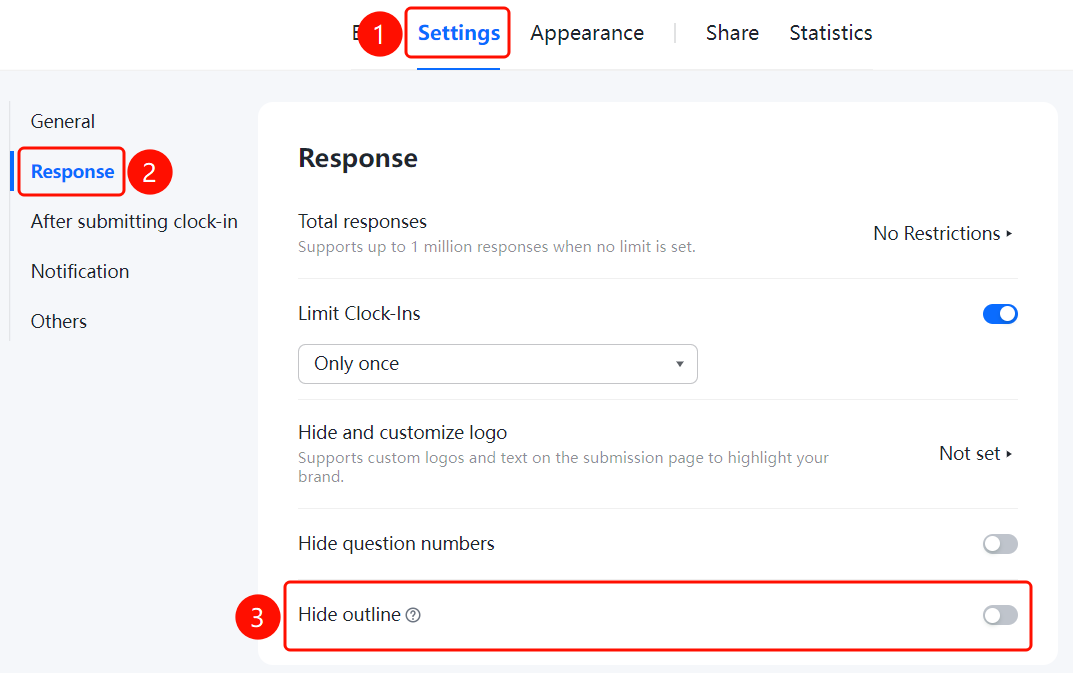Click the dropdown caret in Only once box

(x=680, y=364)
